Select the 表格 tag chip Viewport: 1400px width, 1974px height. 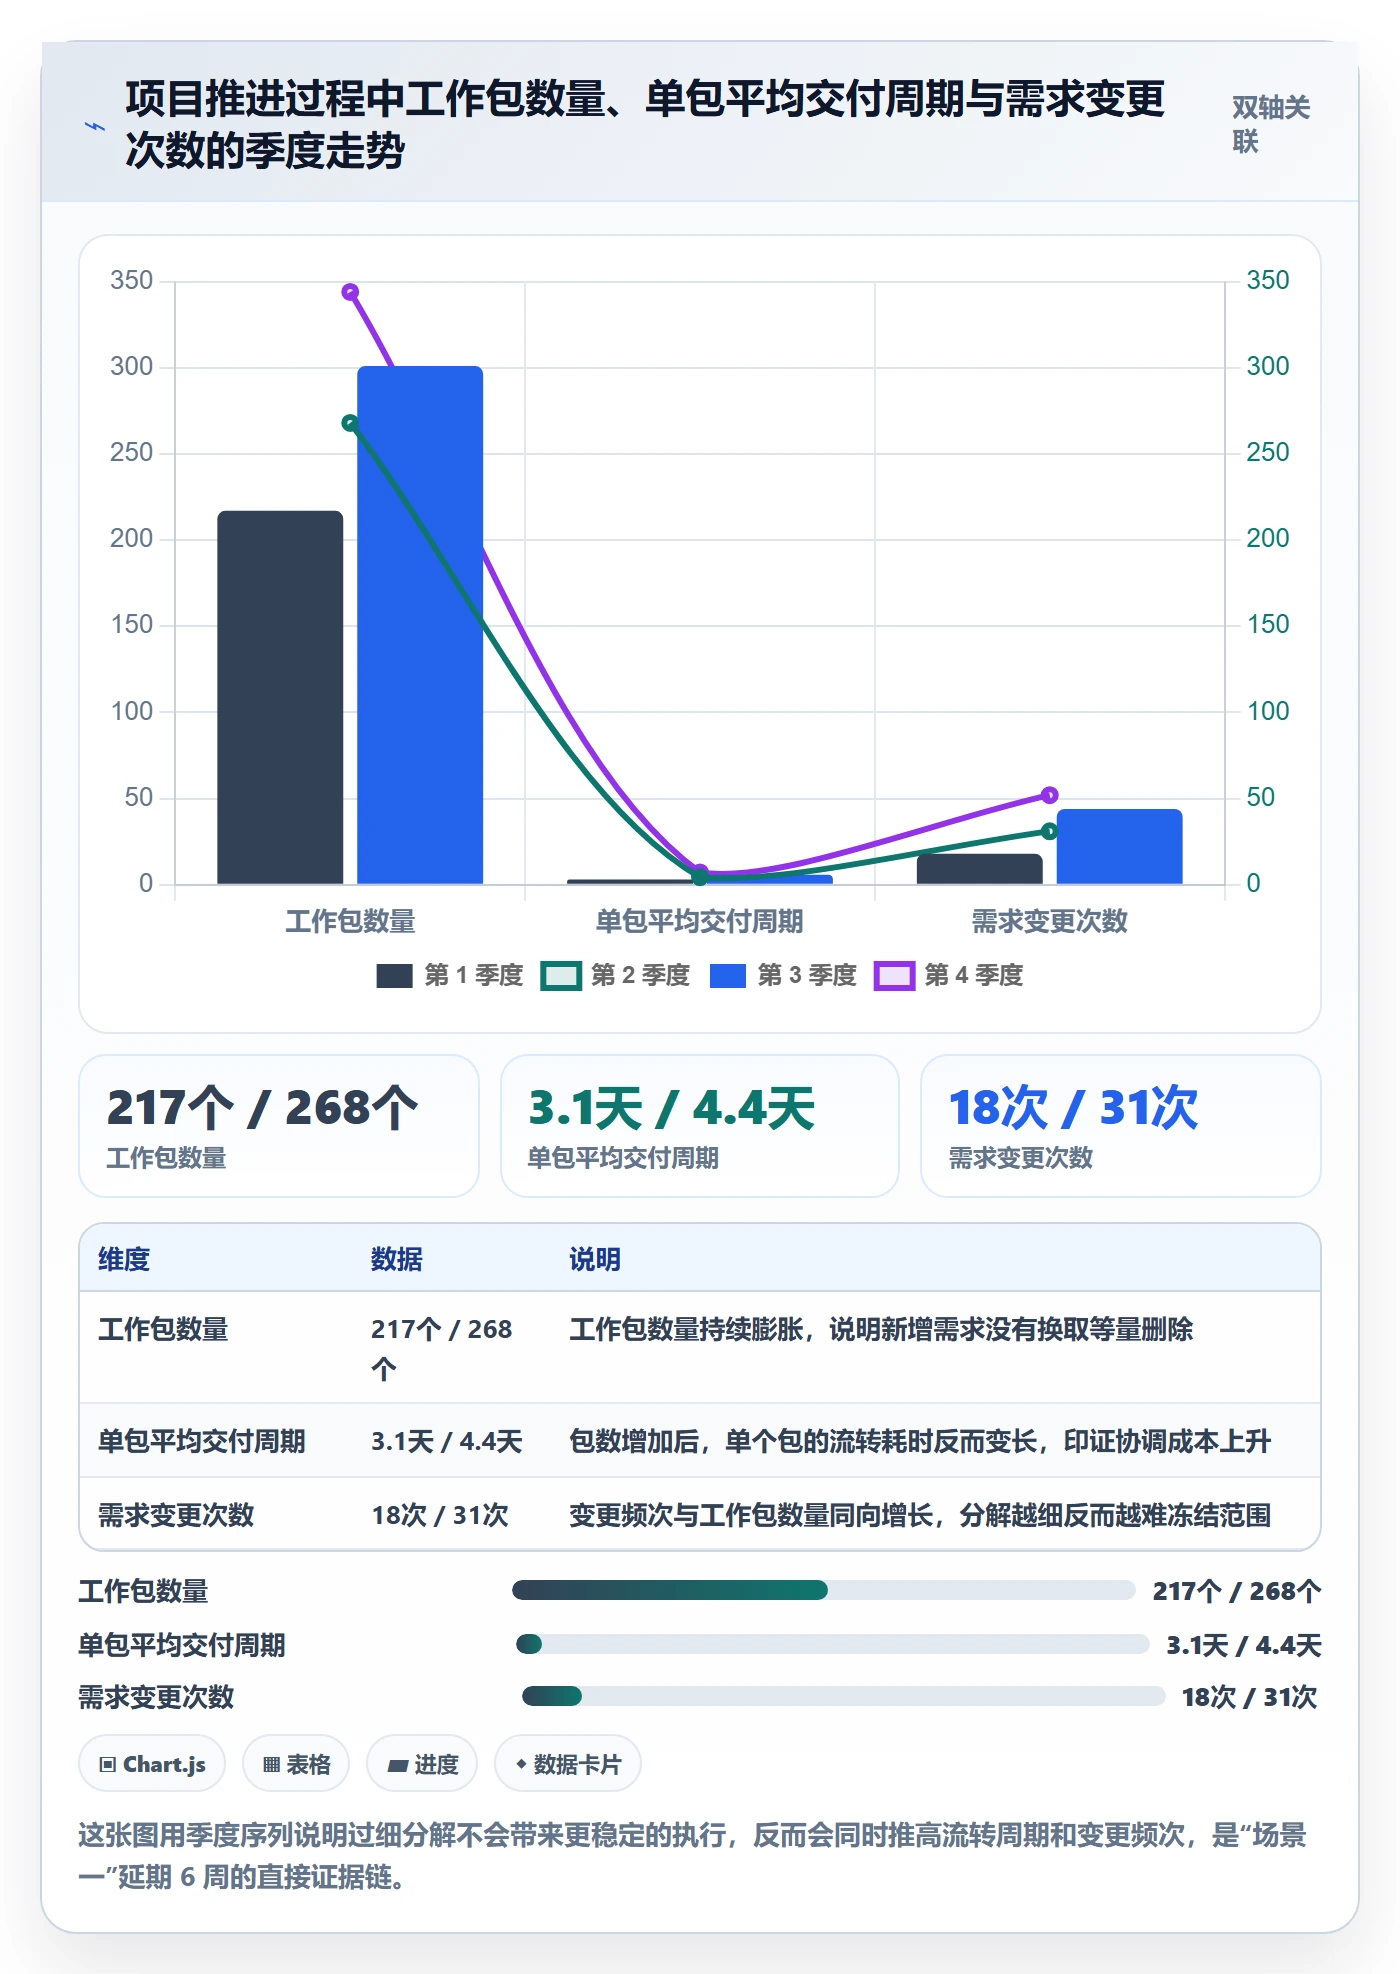tap(296, 1764)
